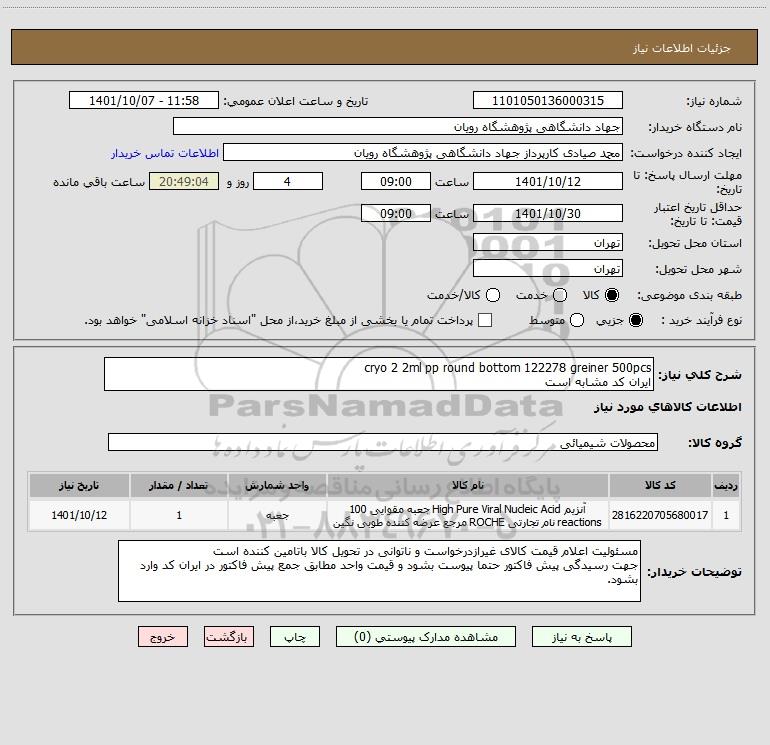This screenshot has width=770, height=745.
Task: Click the بازگشت back button
Action: tap(229, 637)
